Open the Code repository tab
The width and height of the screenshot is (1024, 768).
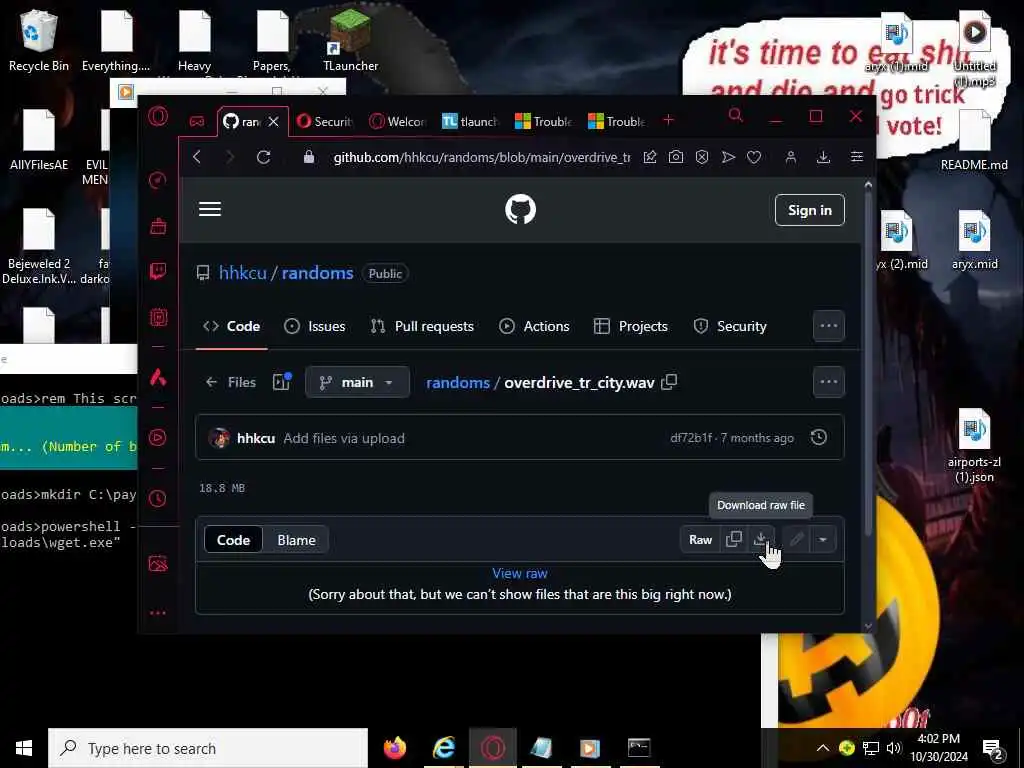[x=231, y=326]
